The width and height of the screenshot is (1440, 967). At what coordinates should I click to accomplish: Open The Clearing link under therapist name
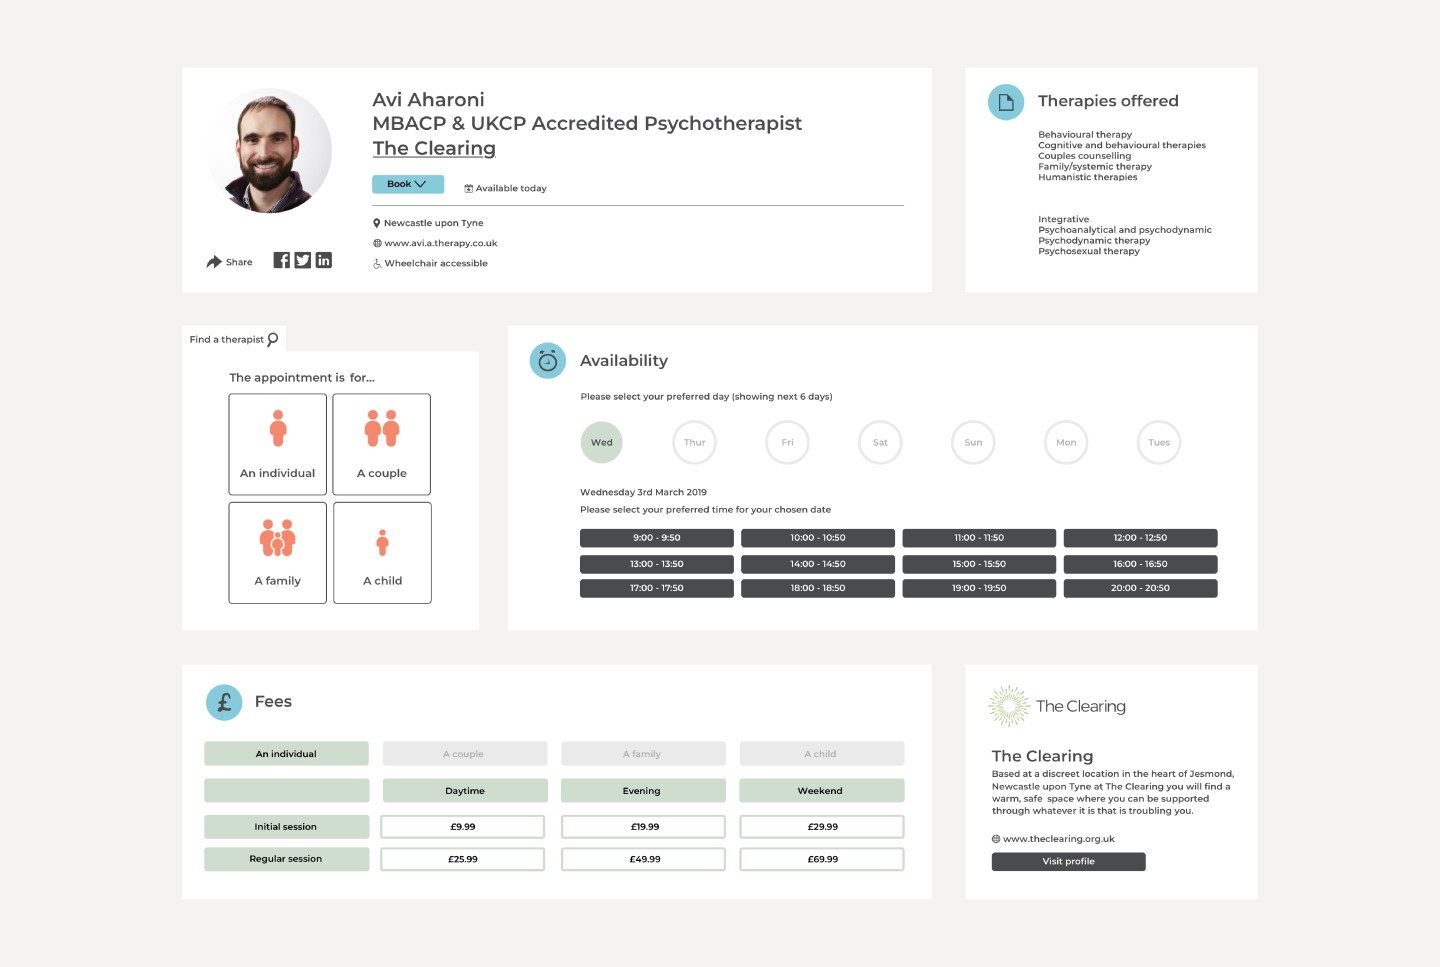tap(434, 149)
